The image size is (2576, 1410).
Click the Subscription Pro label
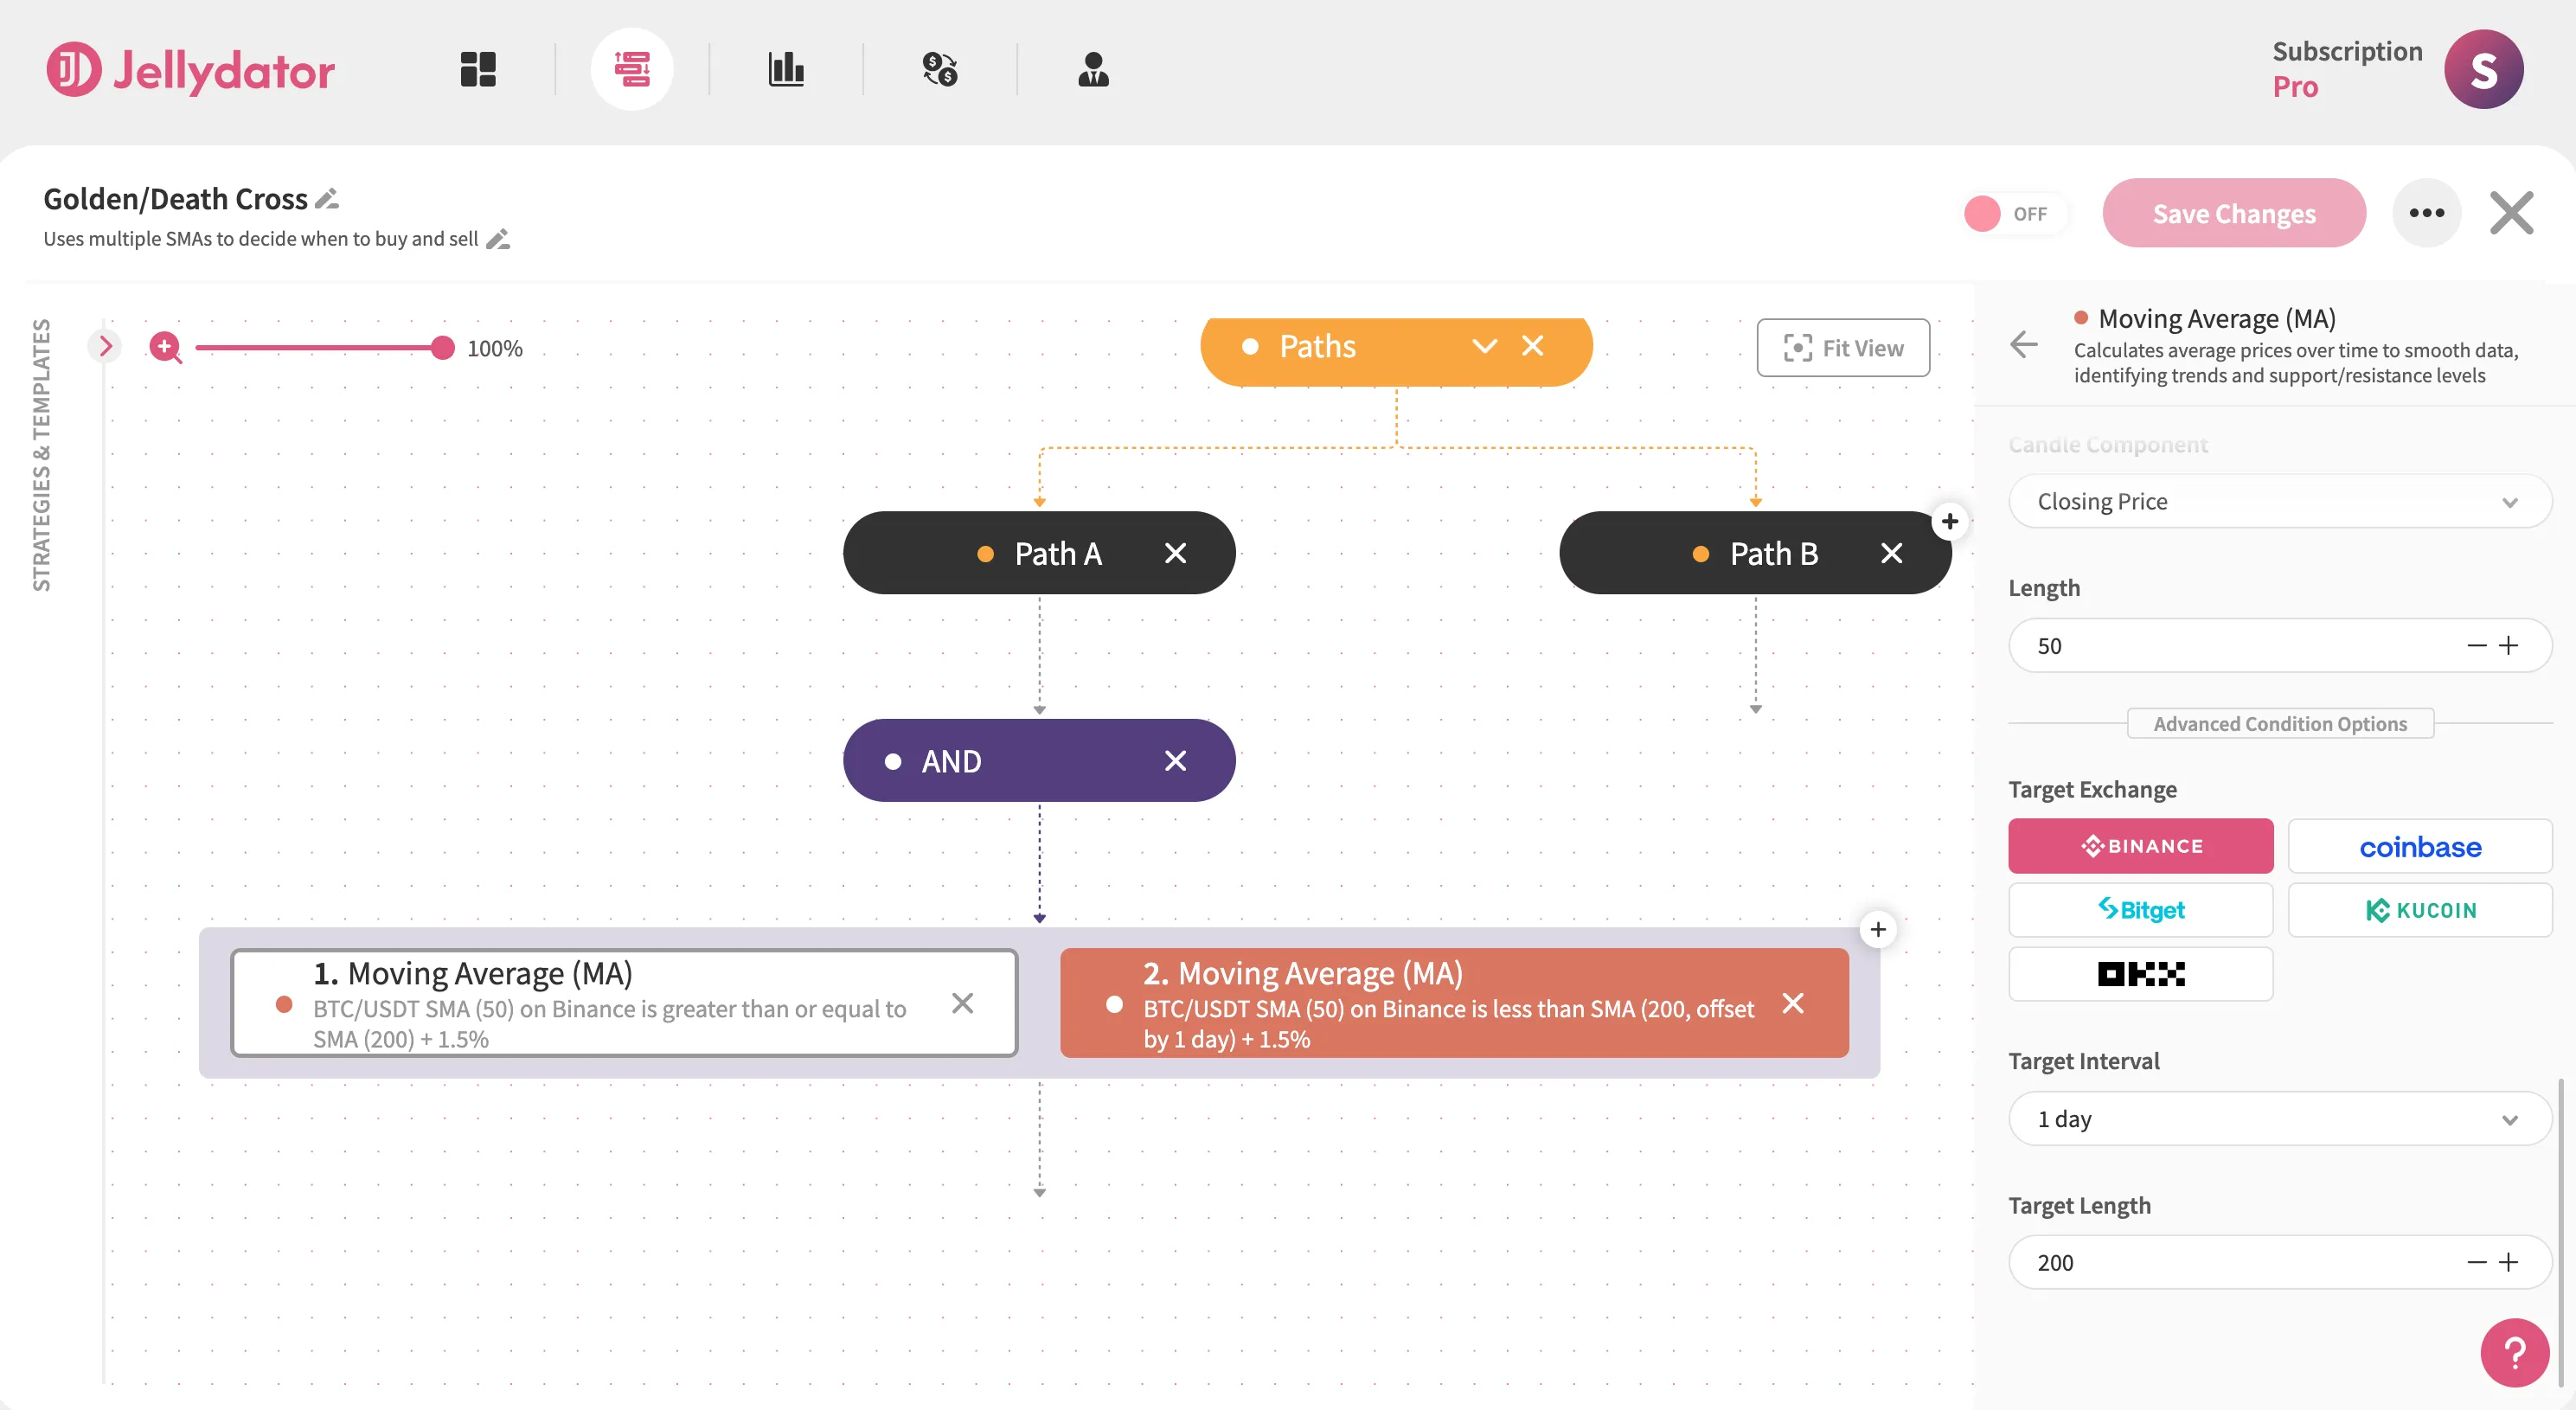pos(2347,69)
